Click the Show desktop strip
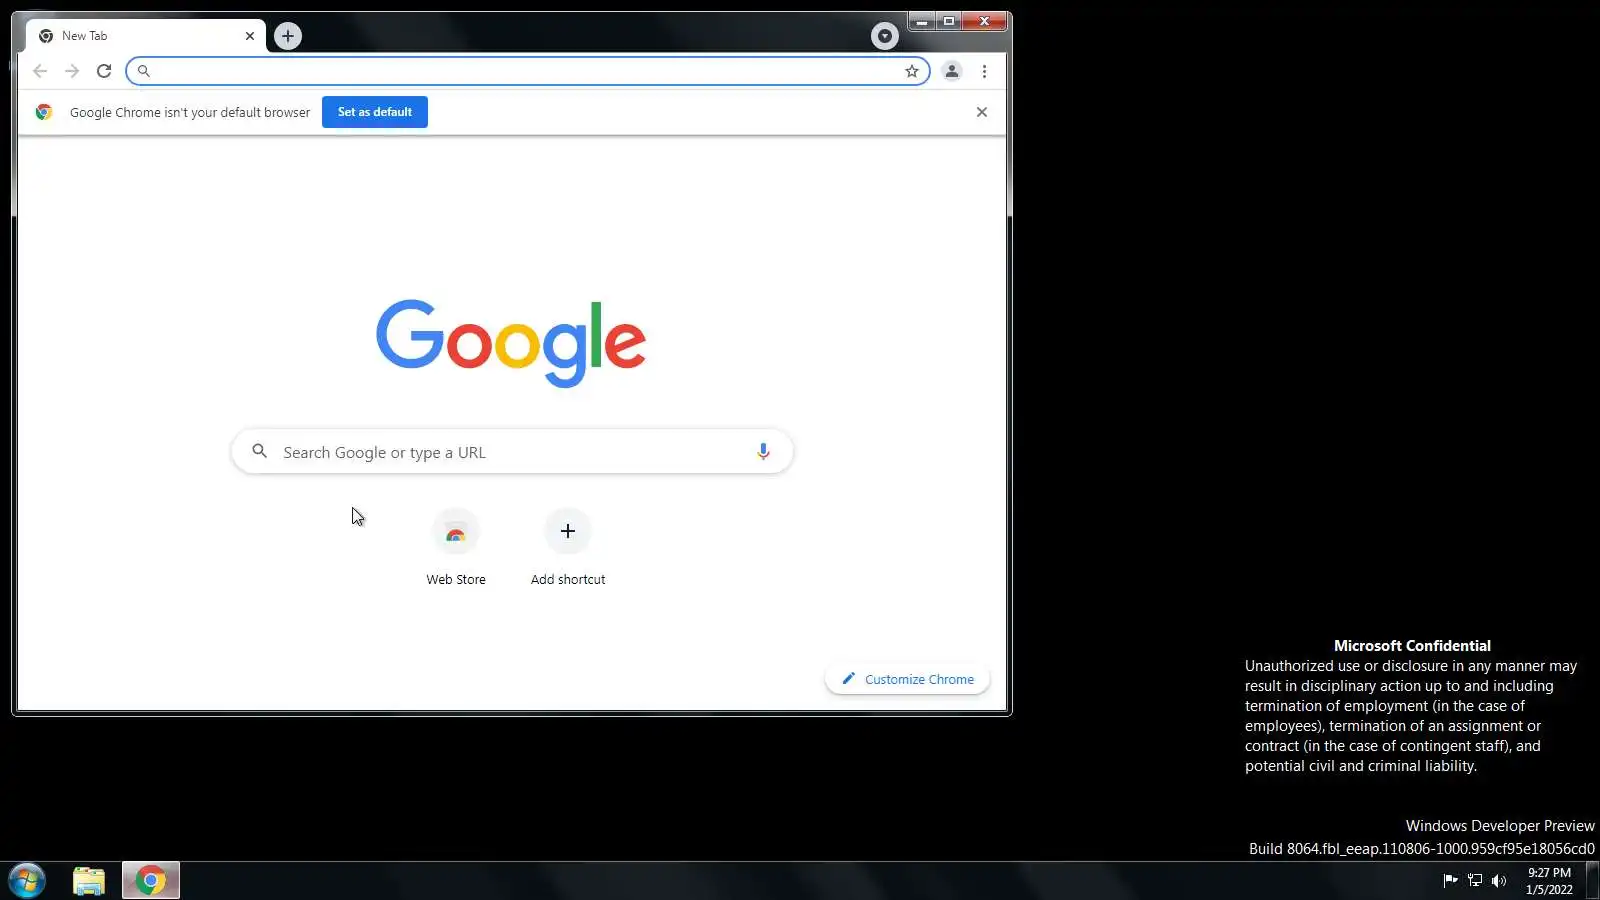This screenshot has height=900, width=1600. click(1592, 881)
